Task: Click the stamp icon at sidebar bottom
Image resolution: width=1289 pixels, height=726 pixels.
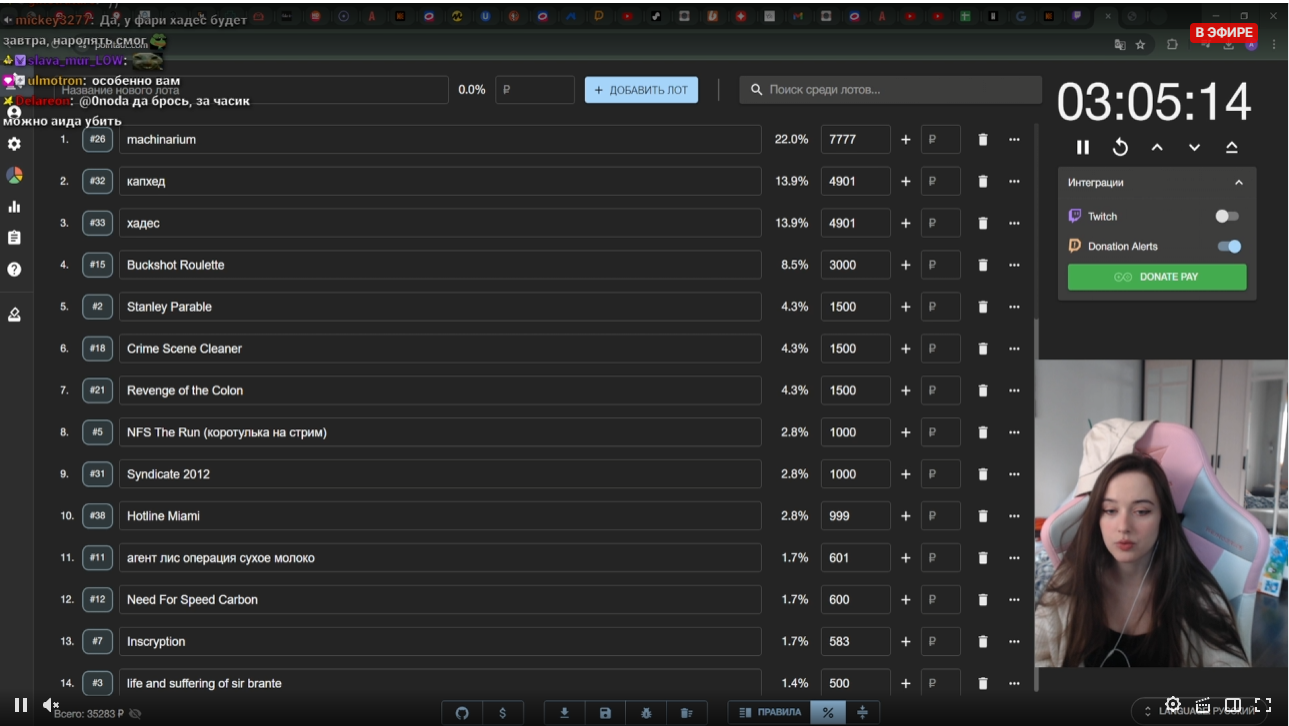Action: click(x=14, y=314)
